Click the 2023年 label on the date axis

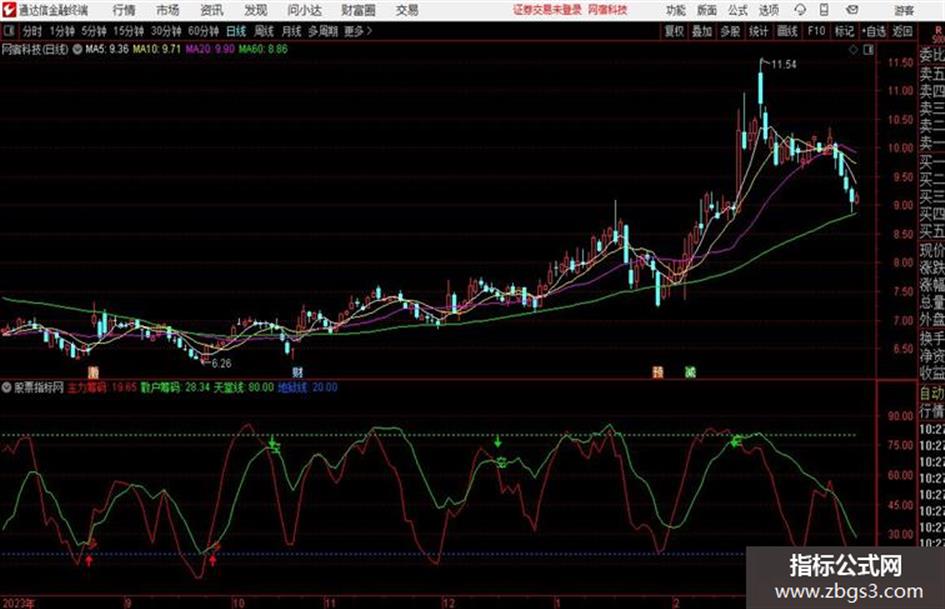(x=18, y=602)
